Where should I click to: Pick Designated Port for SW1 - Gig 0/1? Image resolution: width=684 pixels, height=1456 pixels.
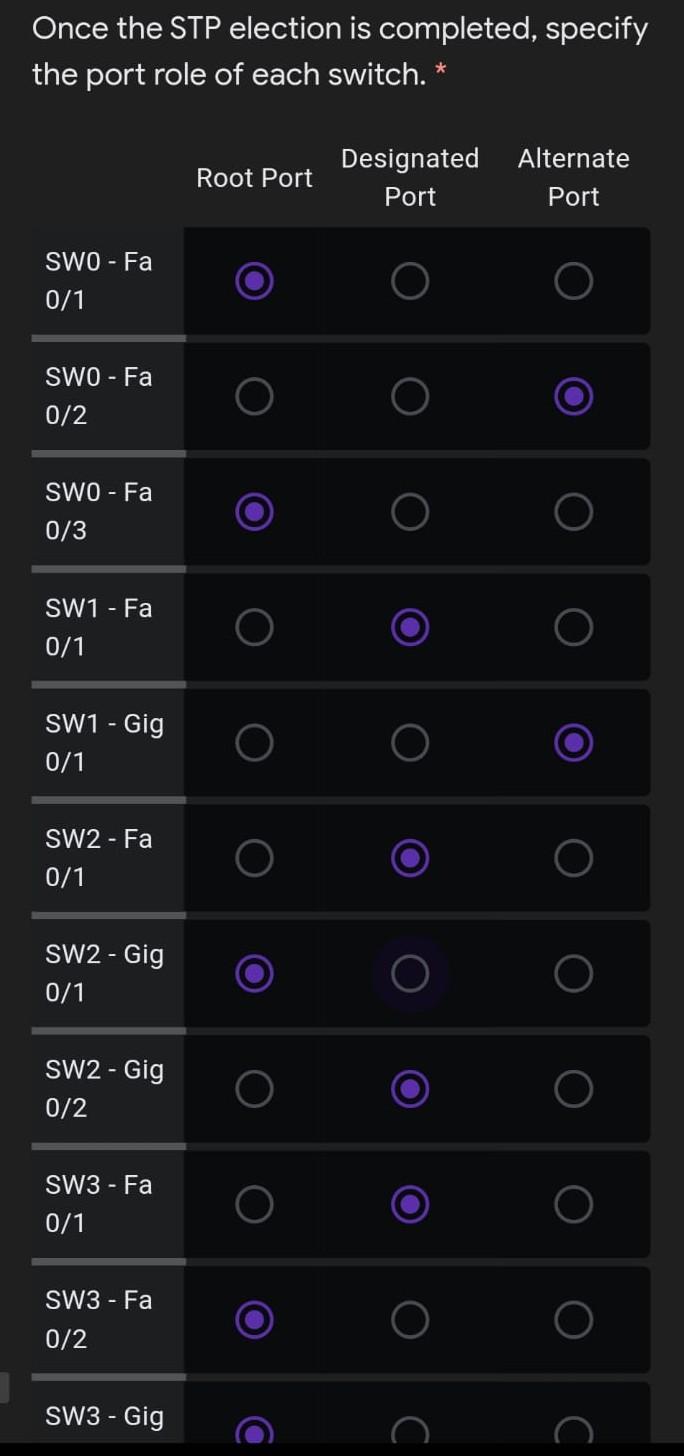pos(410,743)
